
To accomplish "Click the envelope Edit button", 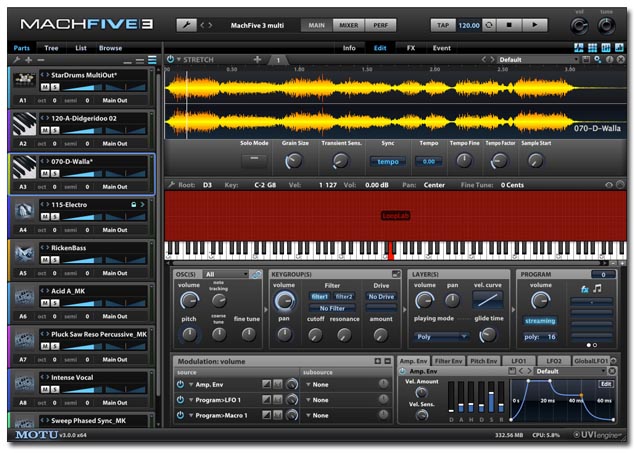I will 606,384.
